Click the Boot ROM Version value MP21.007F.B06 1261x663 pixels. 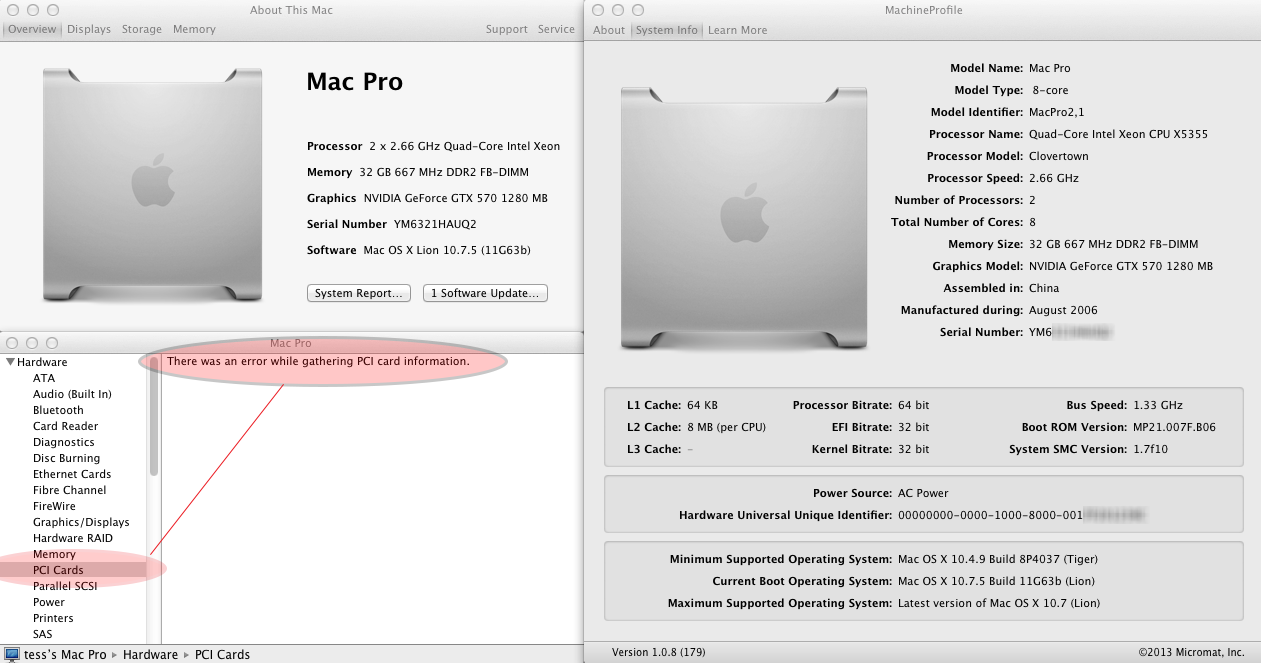[1175, 427]
